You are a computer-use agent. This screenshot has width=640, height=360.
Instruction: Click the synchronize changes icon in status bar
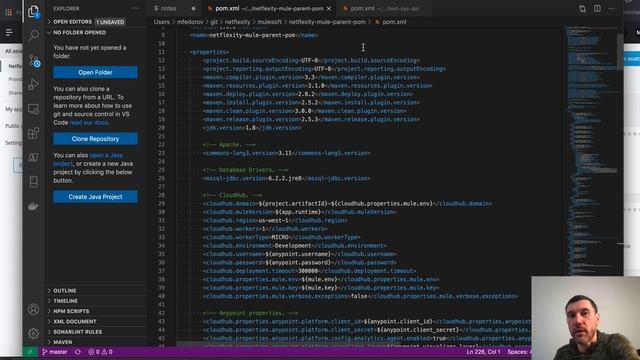pos(78,352)
